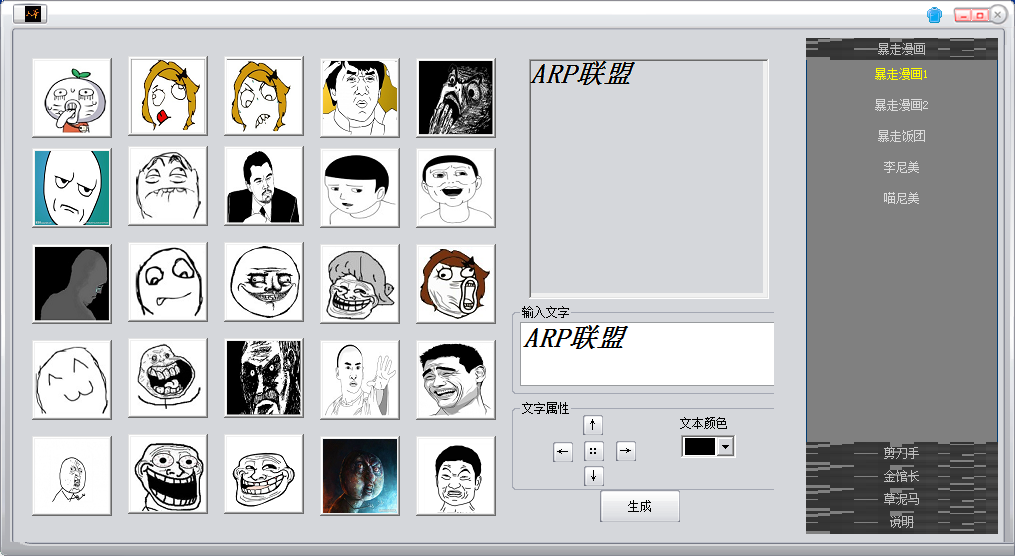The image size is (1015, 556).
Task: Open the 说明 section at sidebar bottom
Action: tap(901, 521)
